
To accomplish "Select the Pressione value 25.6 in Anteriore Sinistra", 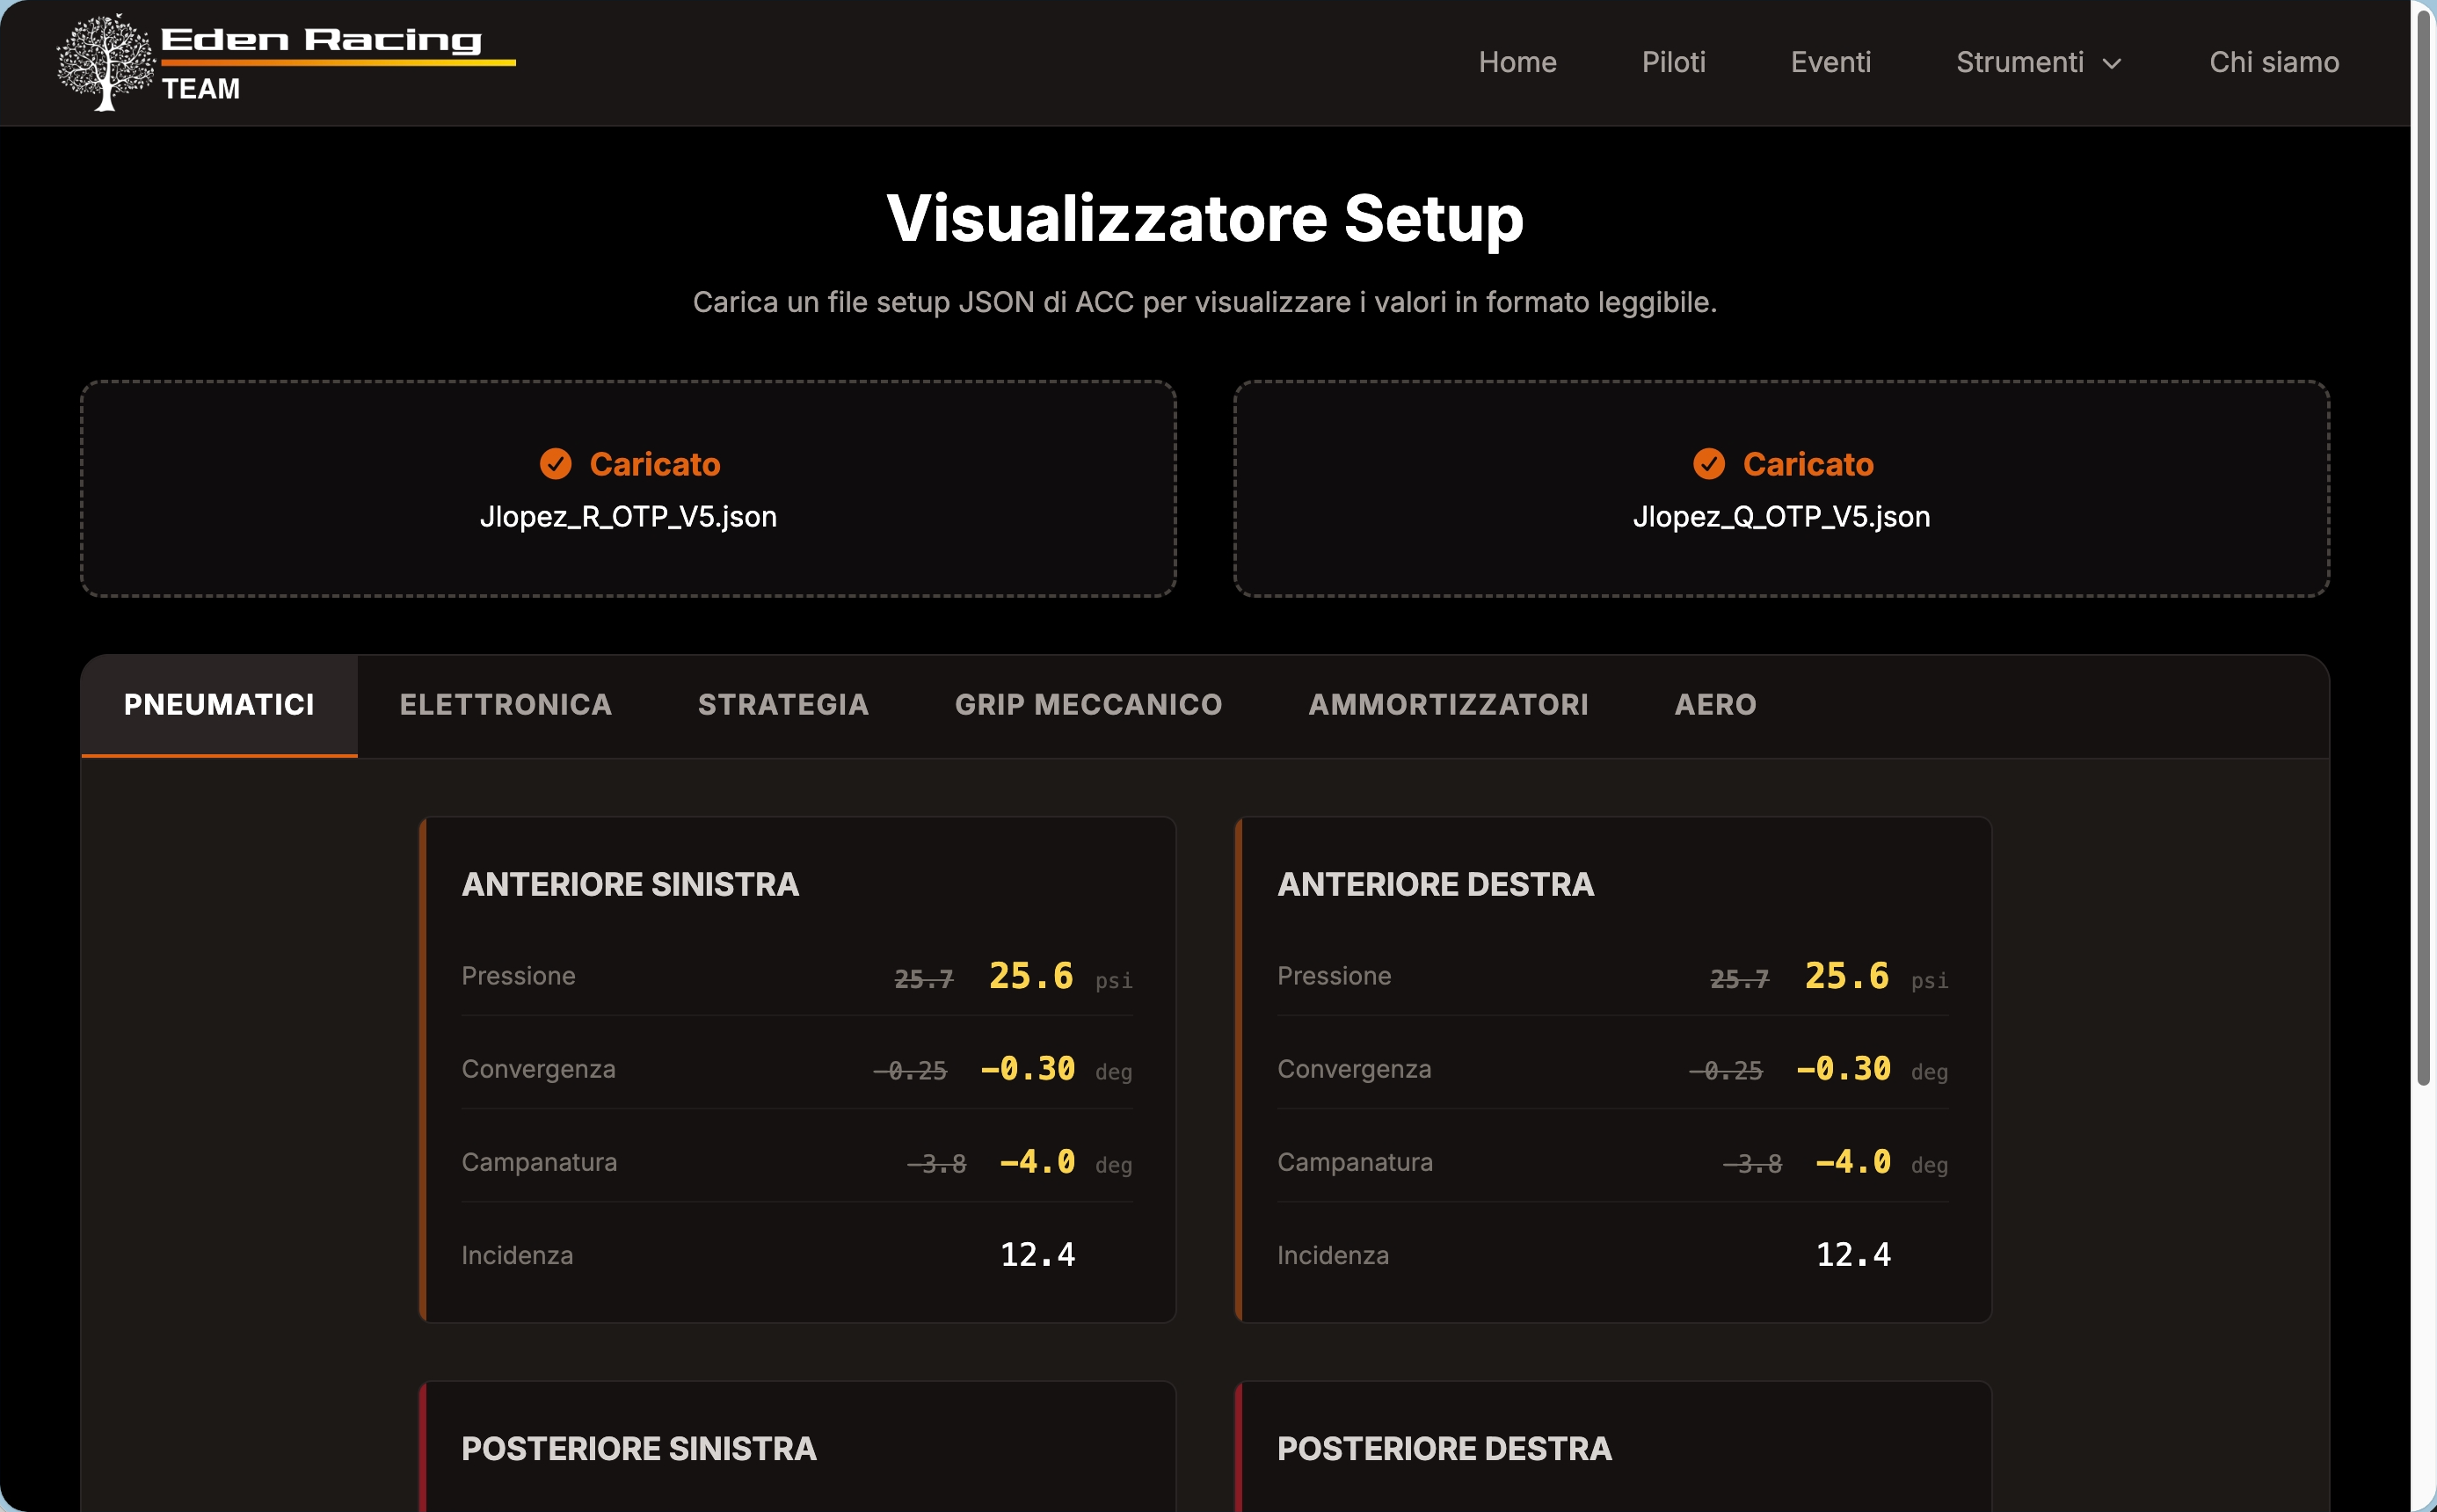I will point(1030,975).
